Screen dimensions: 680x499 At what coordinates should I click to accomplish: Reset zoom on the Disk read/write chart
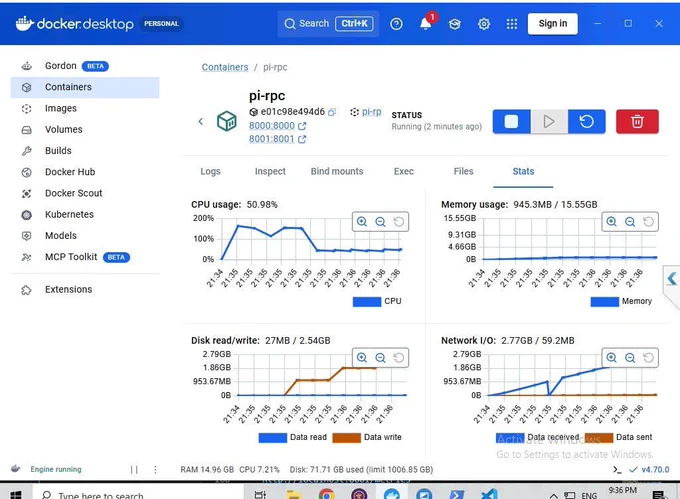click(x=399, y=358)
